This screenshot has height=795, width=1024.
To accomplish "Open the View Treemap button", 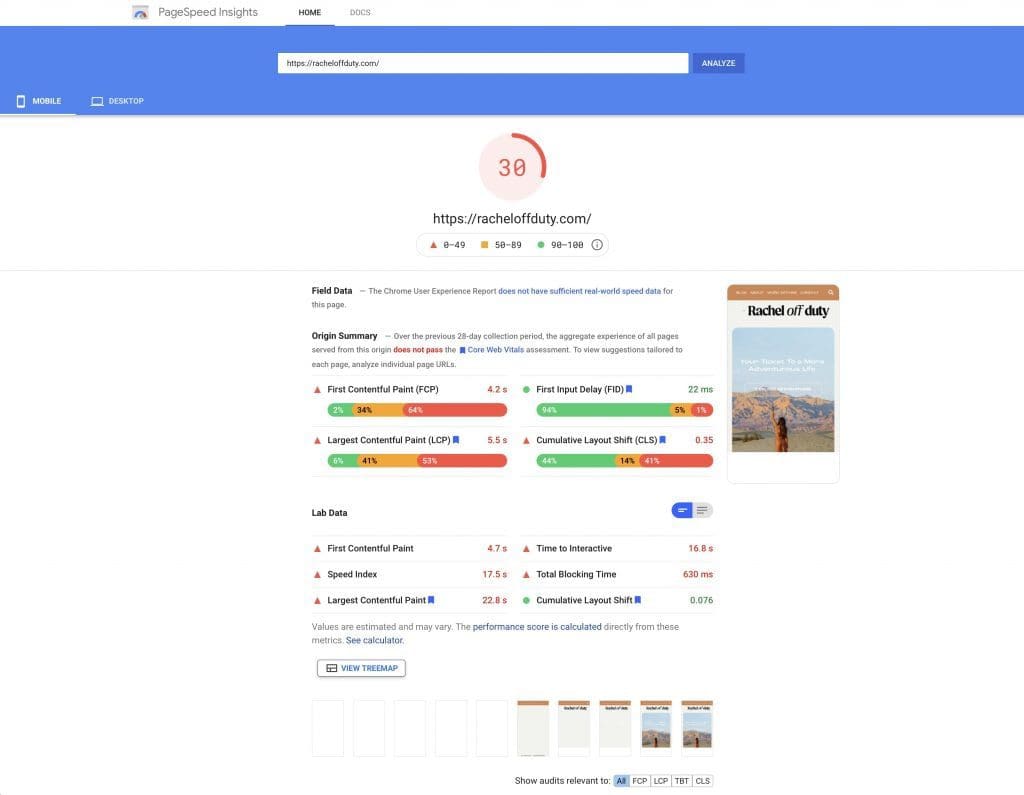I will (x=361, y=668).
